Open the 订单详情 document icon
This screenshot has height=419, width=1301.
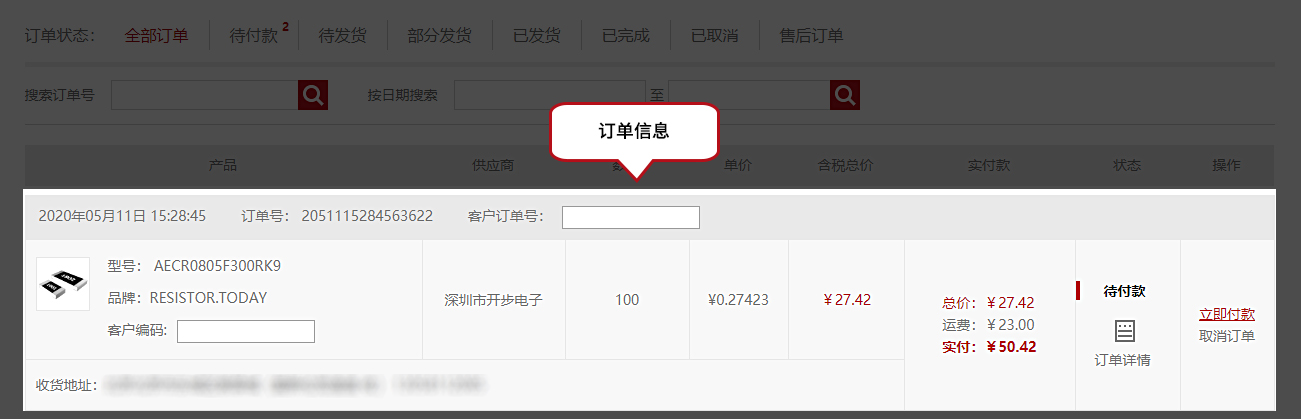click(x=1125, y=331)
